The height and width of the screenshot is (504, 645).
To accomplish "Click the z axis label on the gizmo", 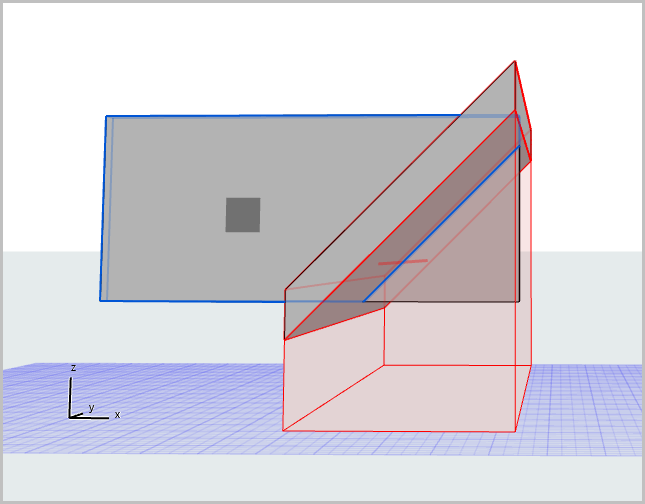I will tap(73, 368).
